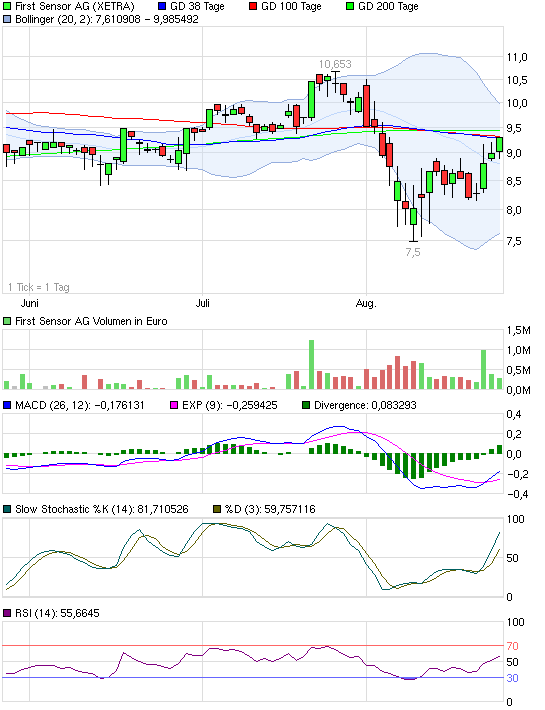Viewport: 545px width, 710px height.
Task: Click the 0,4 MACD axis value
Action: tap(515, 414)
